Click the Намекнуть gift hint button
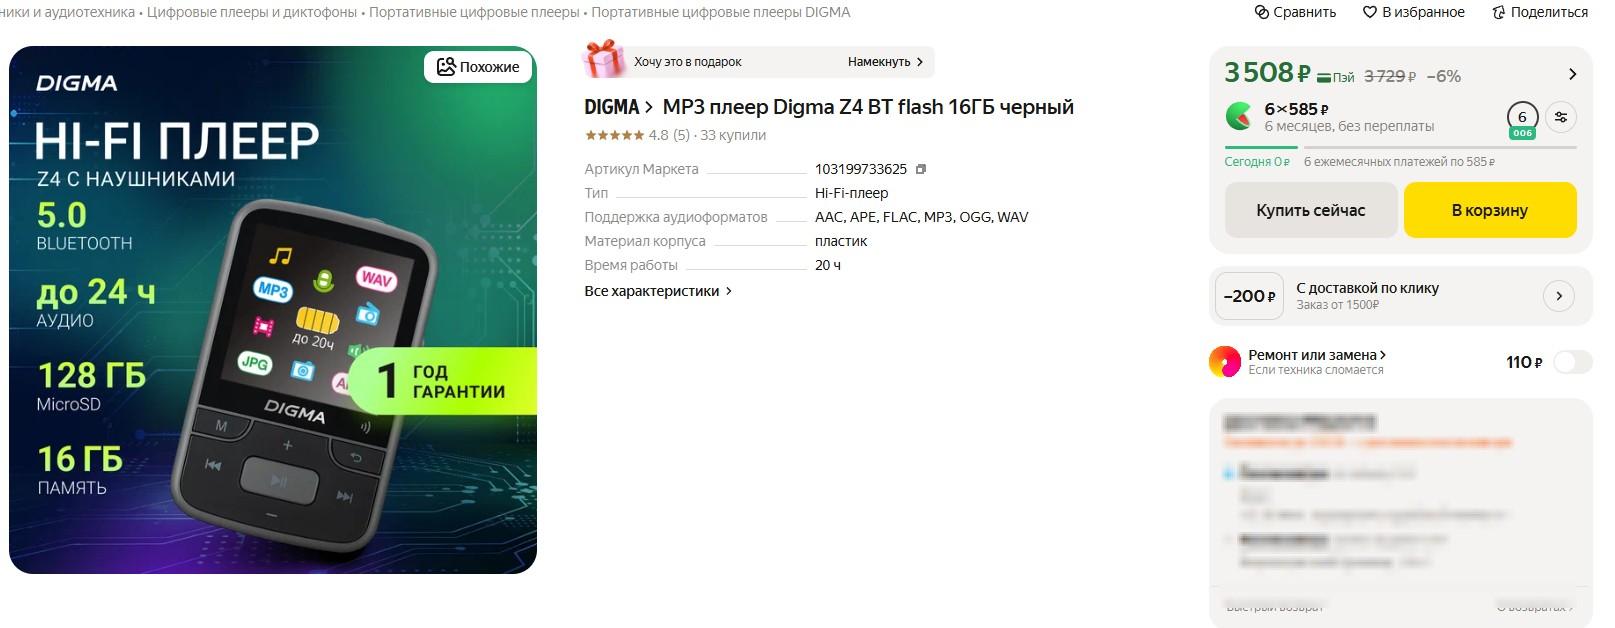The width and height of the screenshot is (1615, 628). pyautogui.click(x=886, y=62)
